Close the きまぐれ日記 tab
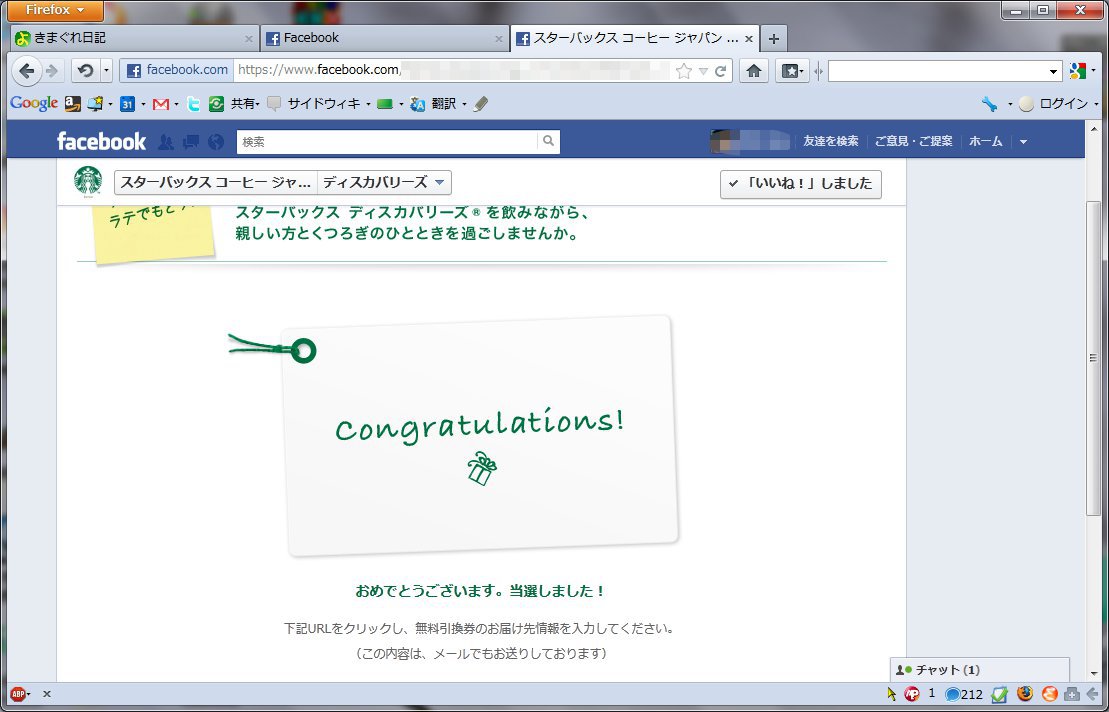 [x=248, y=39]
